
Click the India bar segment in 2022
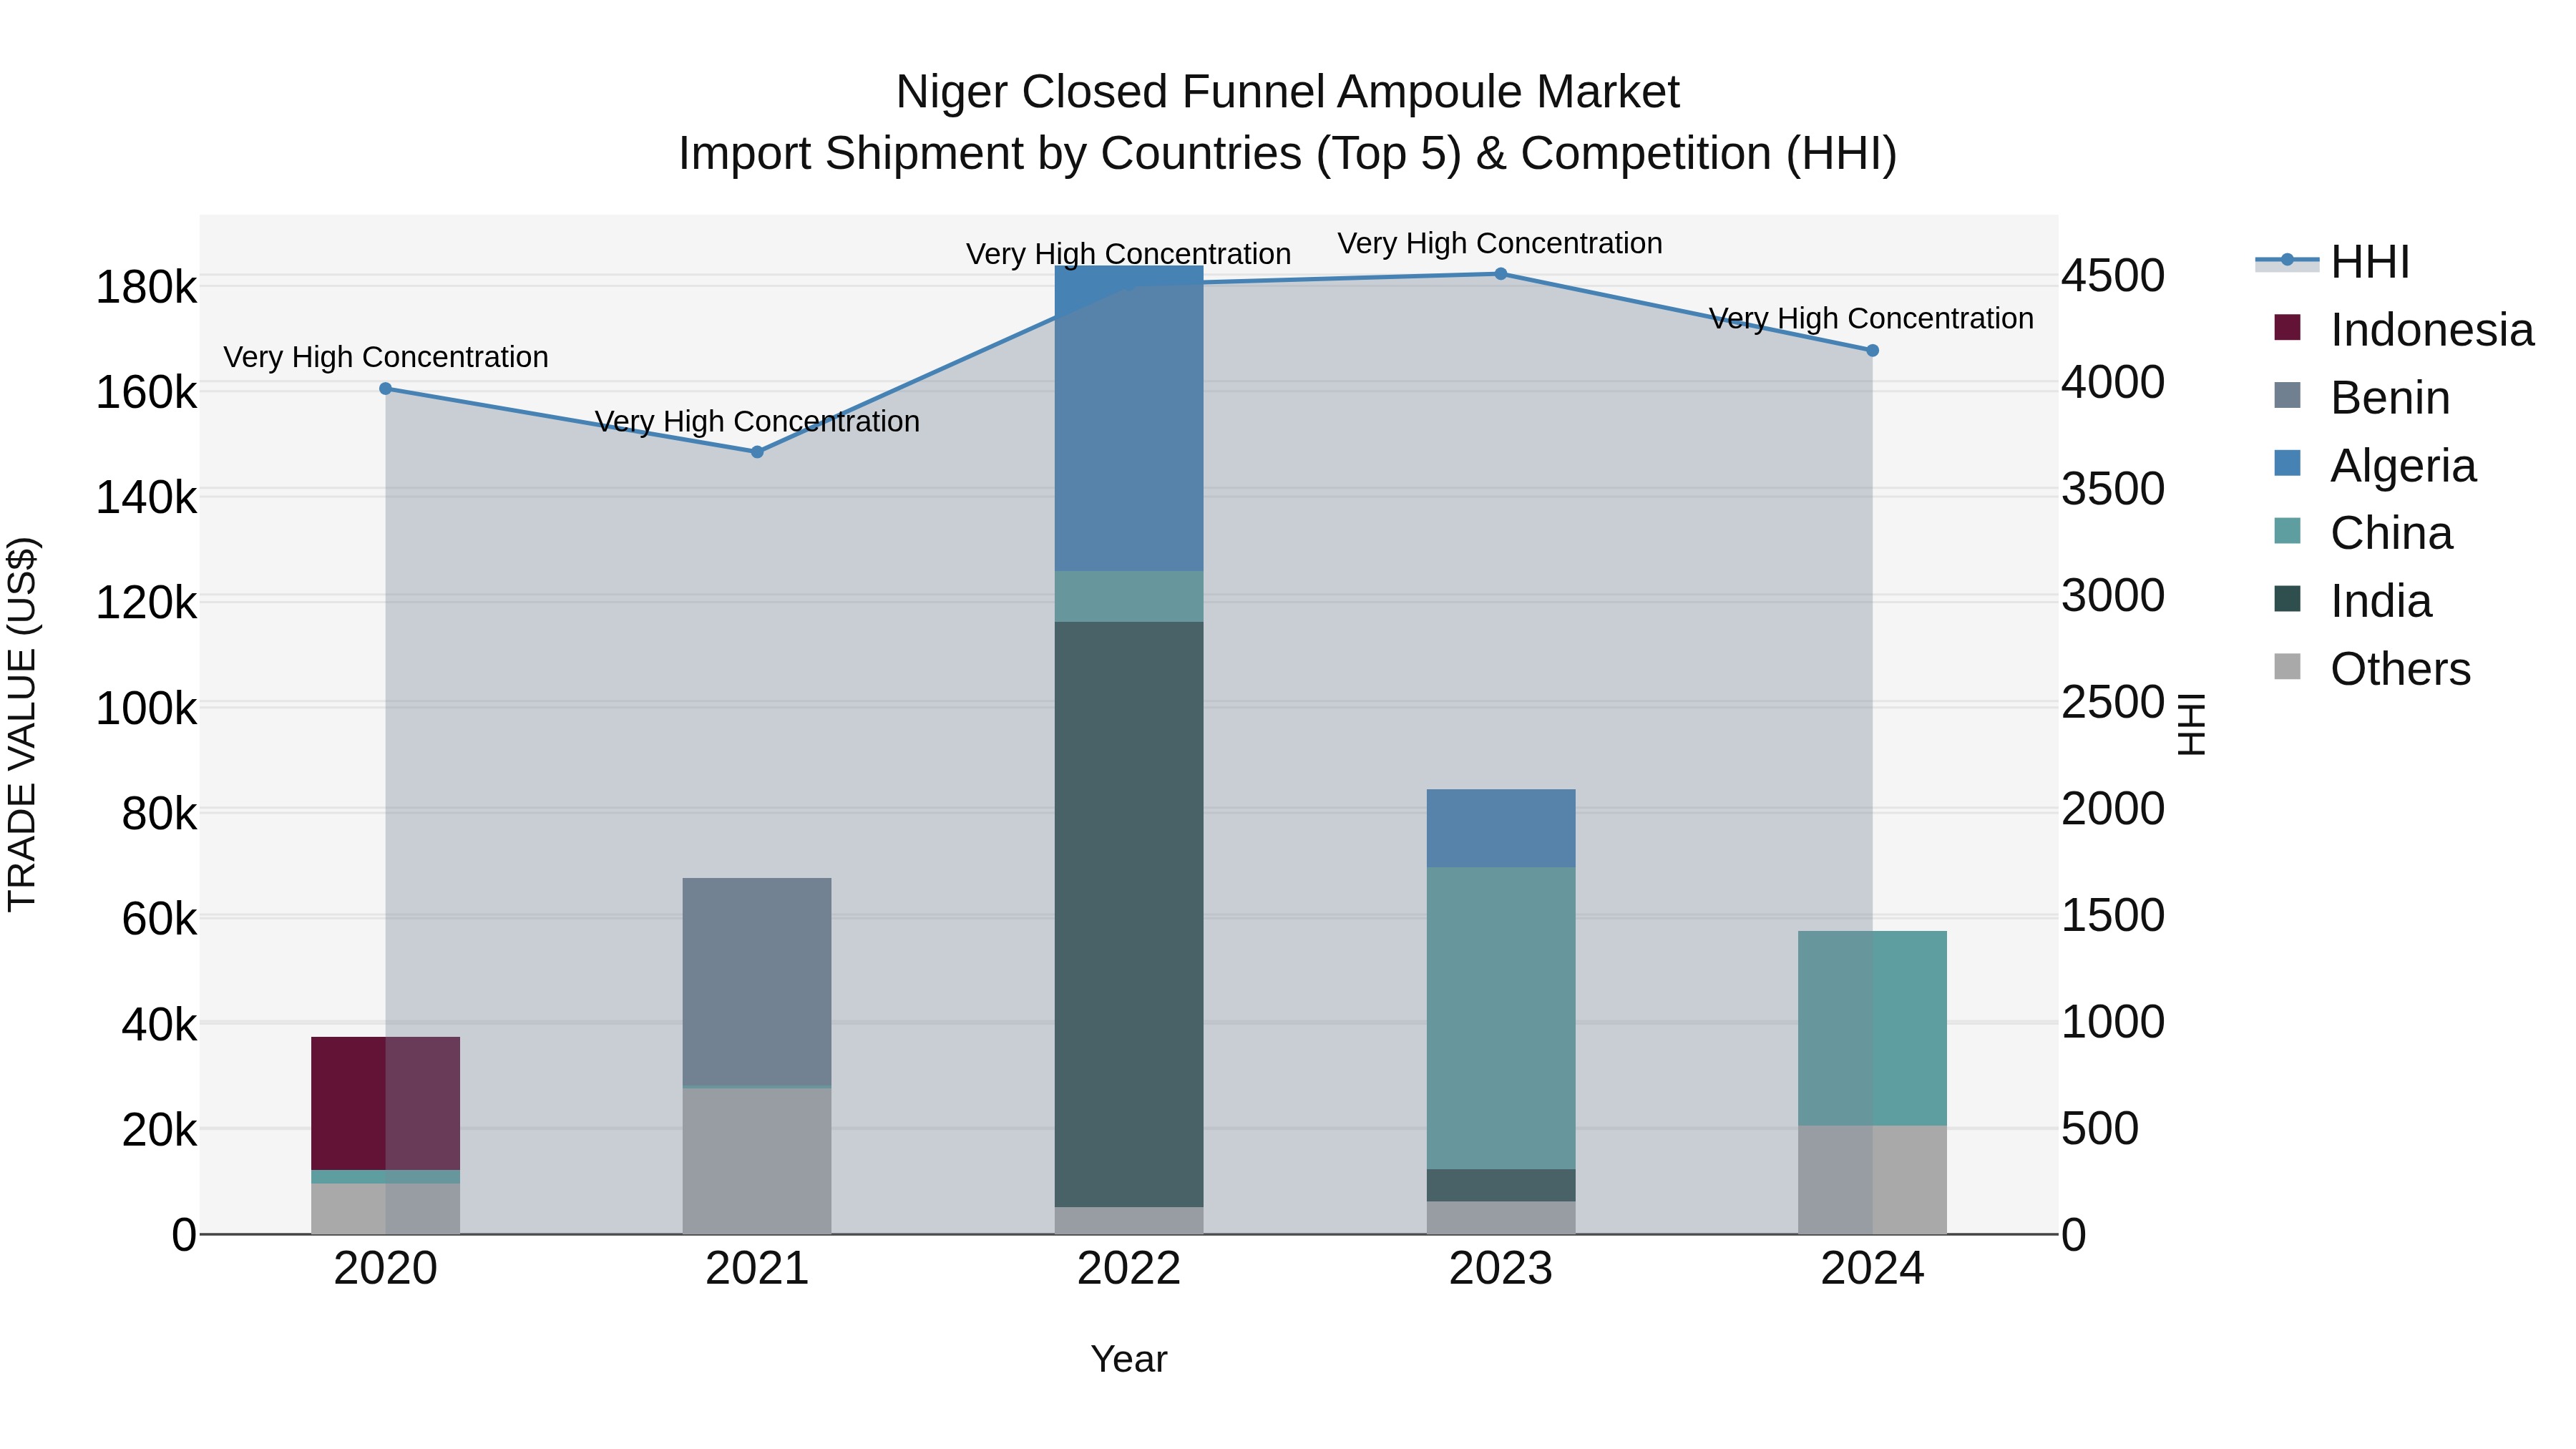point(1129,914)
